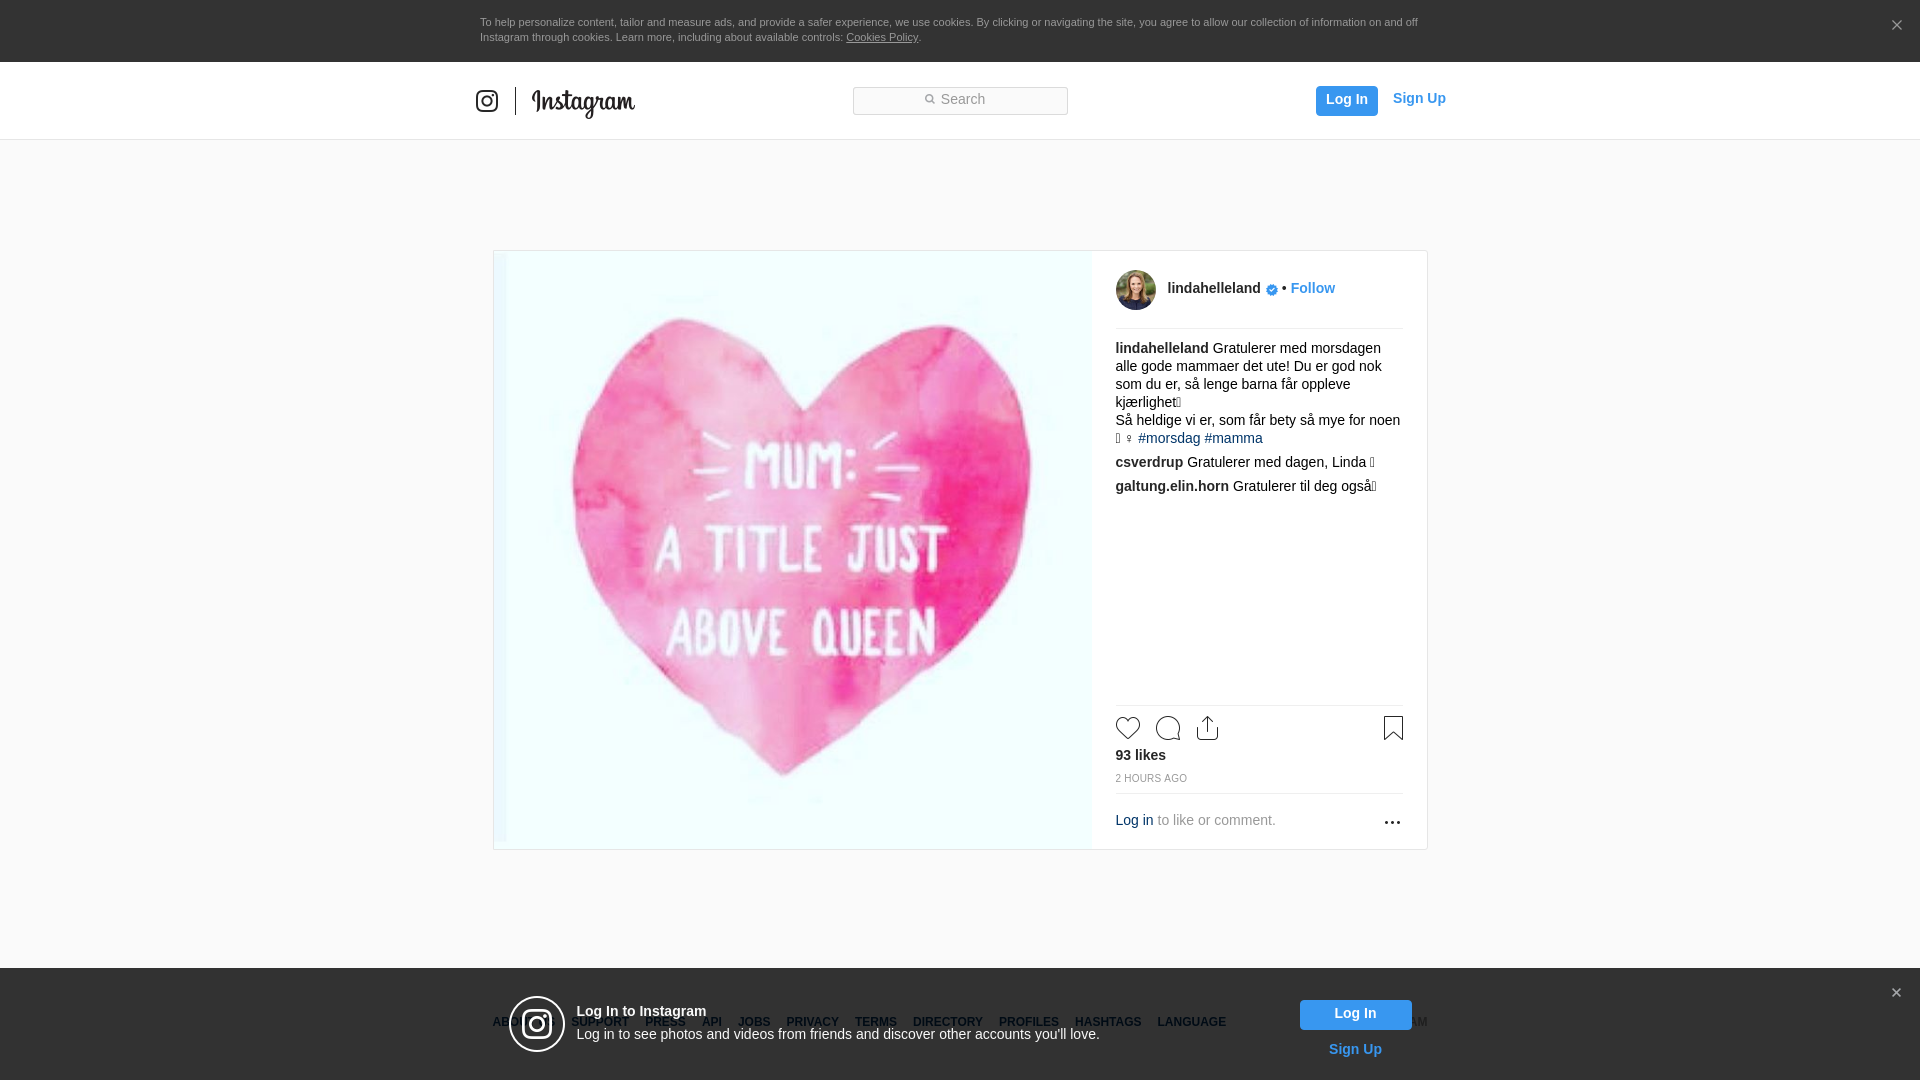Click the Instagram wordmark logo
The height and width of the screenshot is (1080, 1920).
pyautogui.click(x=583, y=102)
